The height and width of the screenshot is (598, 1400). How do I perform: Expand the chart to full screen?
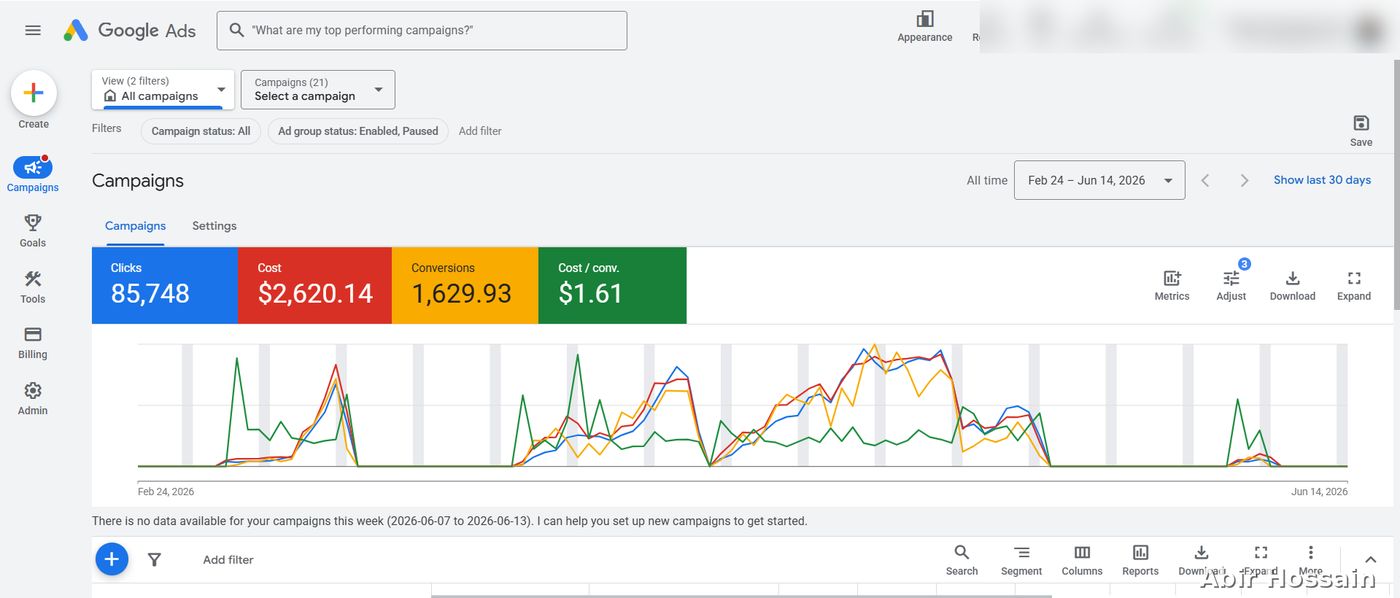tap(1354, 285)
